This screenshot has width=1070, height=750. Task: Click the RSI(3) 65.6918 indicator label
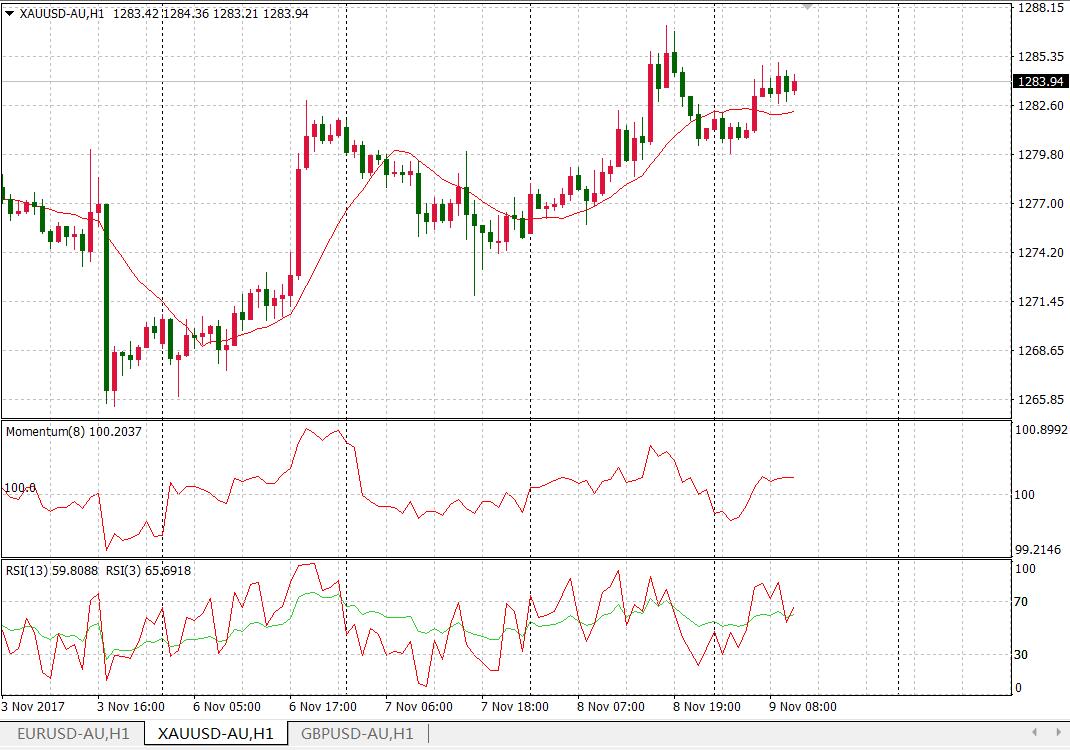click(148, 571)
